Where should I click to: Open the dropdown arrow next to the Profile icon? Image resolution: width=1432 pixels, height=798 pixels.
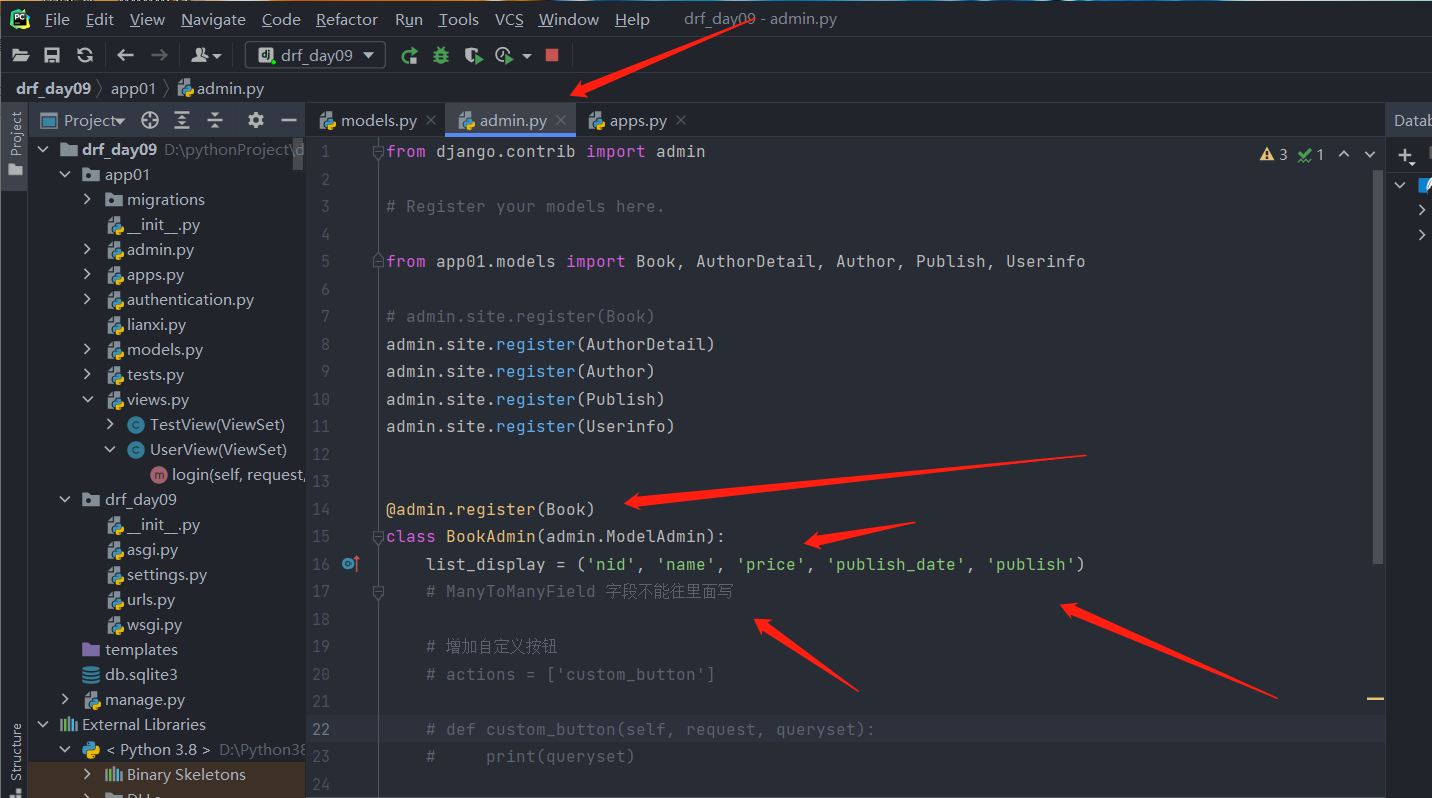[x=527, y=56]
